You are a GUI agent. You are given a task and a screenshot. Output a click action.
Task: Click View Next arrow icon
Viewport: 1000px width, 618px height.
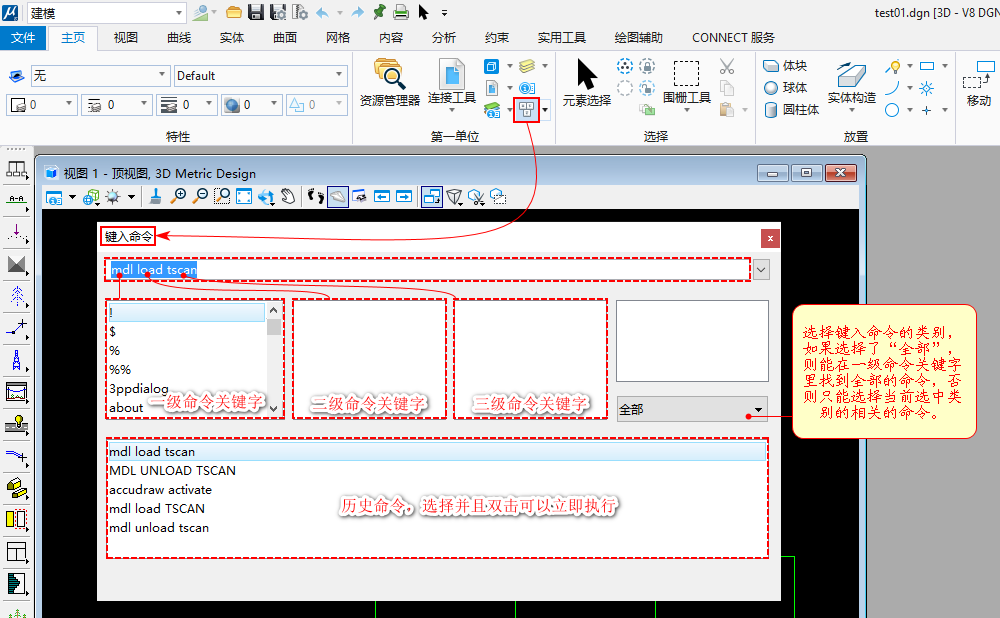(x=404, y=196)
